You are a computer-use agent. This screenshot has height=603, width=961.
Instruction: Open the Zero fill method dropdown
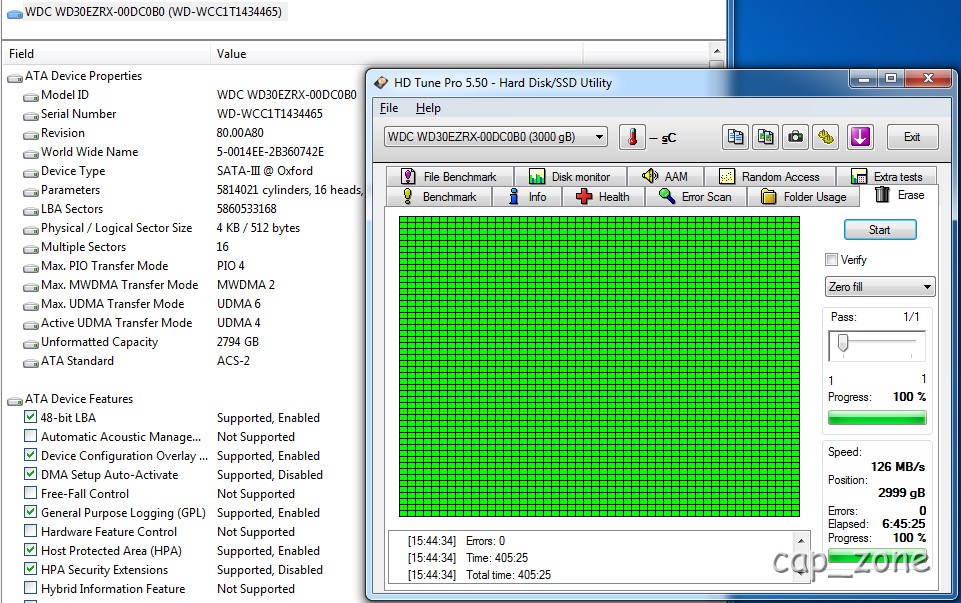tap(880, 286)
